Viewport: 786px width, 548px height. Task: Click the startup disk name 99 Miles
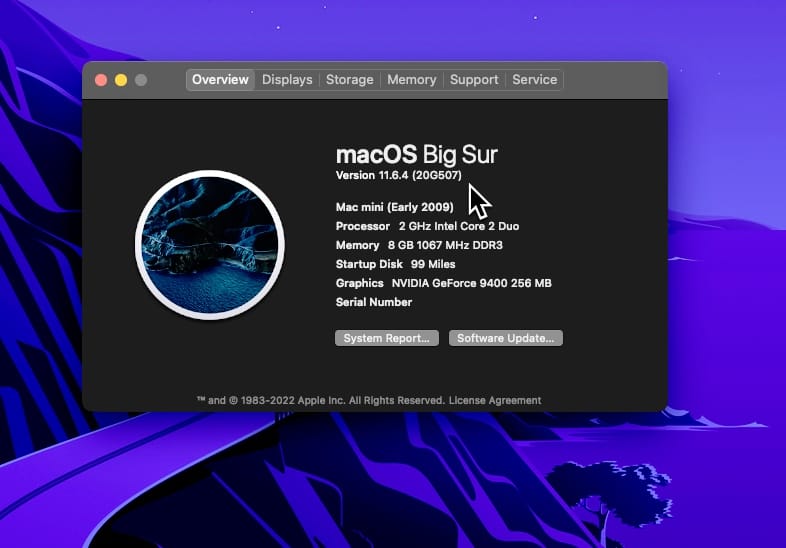point(433,264)
